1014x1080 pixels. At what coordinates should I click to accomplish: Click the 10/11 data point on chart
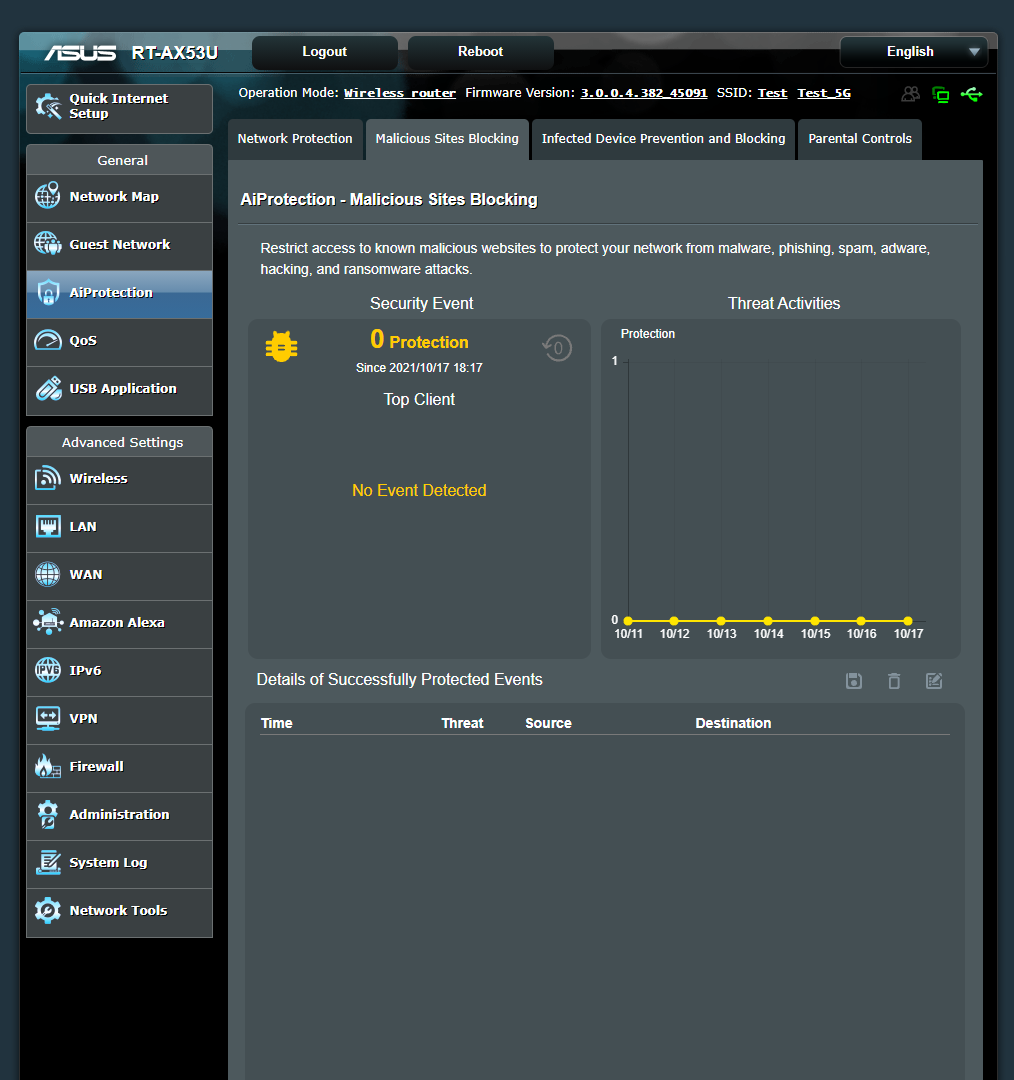coord(628,621)
